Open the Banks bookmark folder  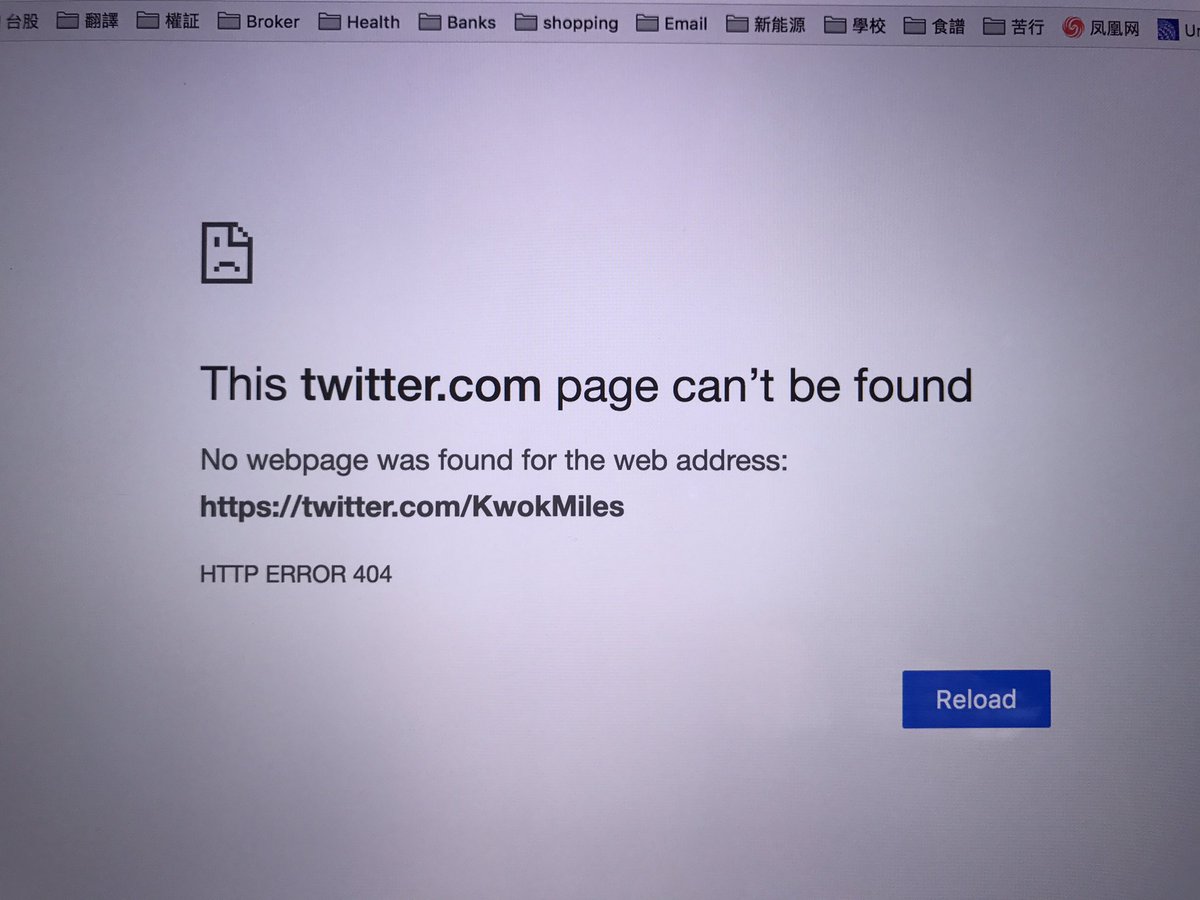(457, 22)
